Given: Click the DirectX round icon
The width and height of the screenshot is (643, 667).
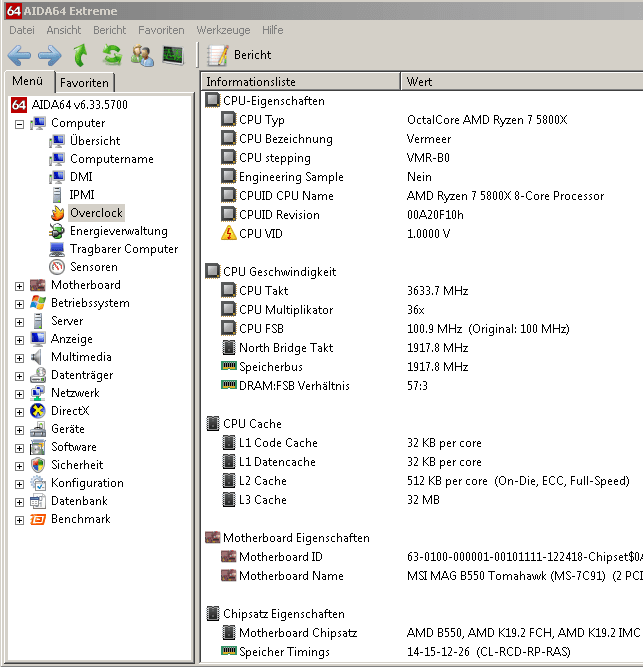Looking at the screenshot, I should point(38,411).
